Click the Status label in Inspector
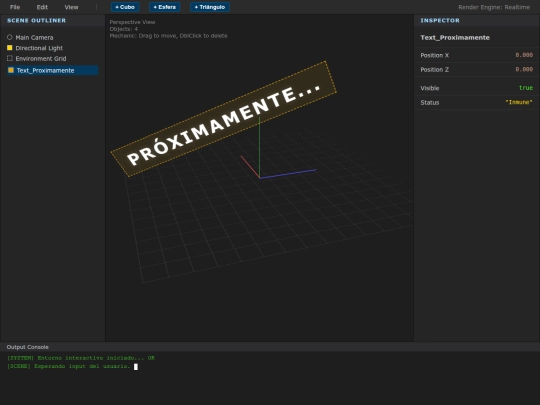540x405 pixels. [x=430, y=103]
